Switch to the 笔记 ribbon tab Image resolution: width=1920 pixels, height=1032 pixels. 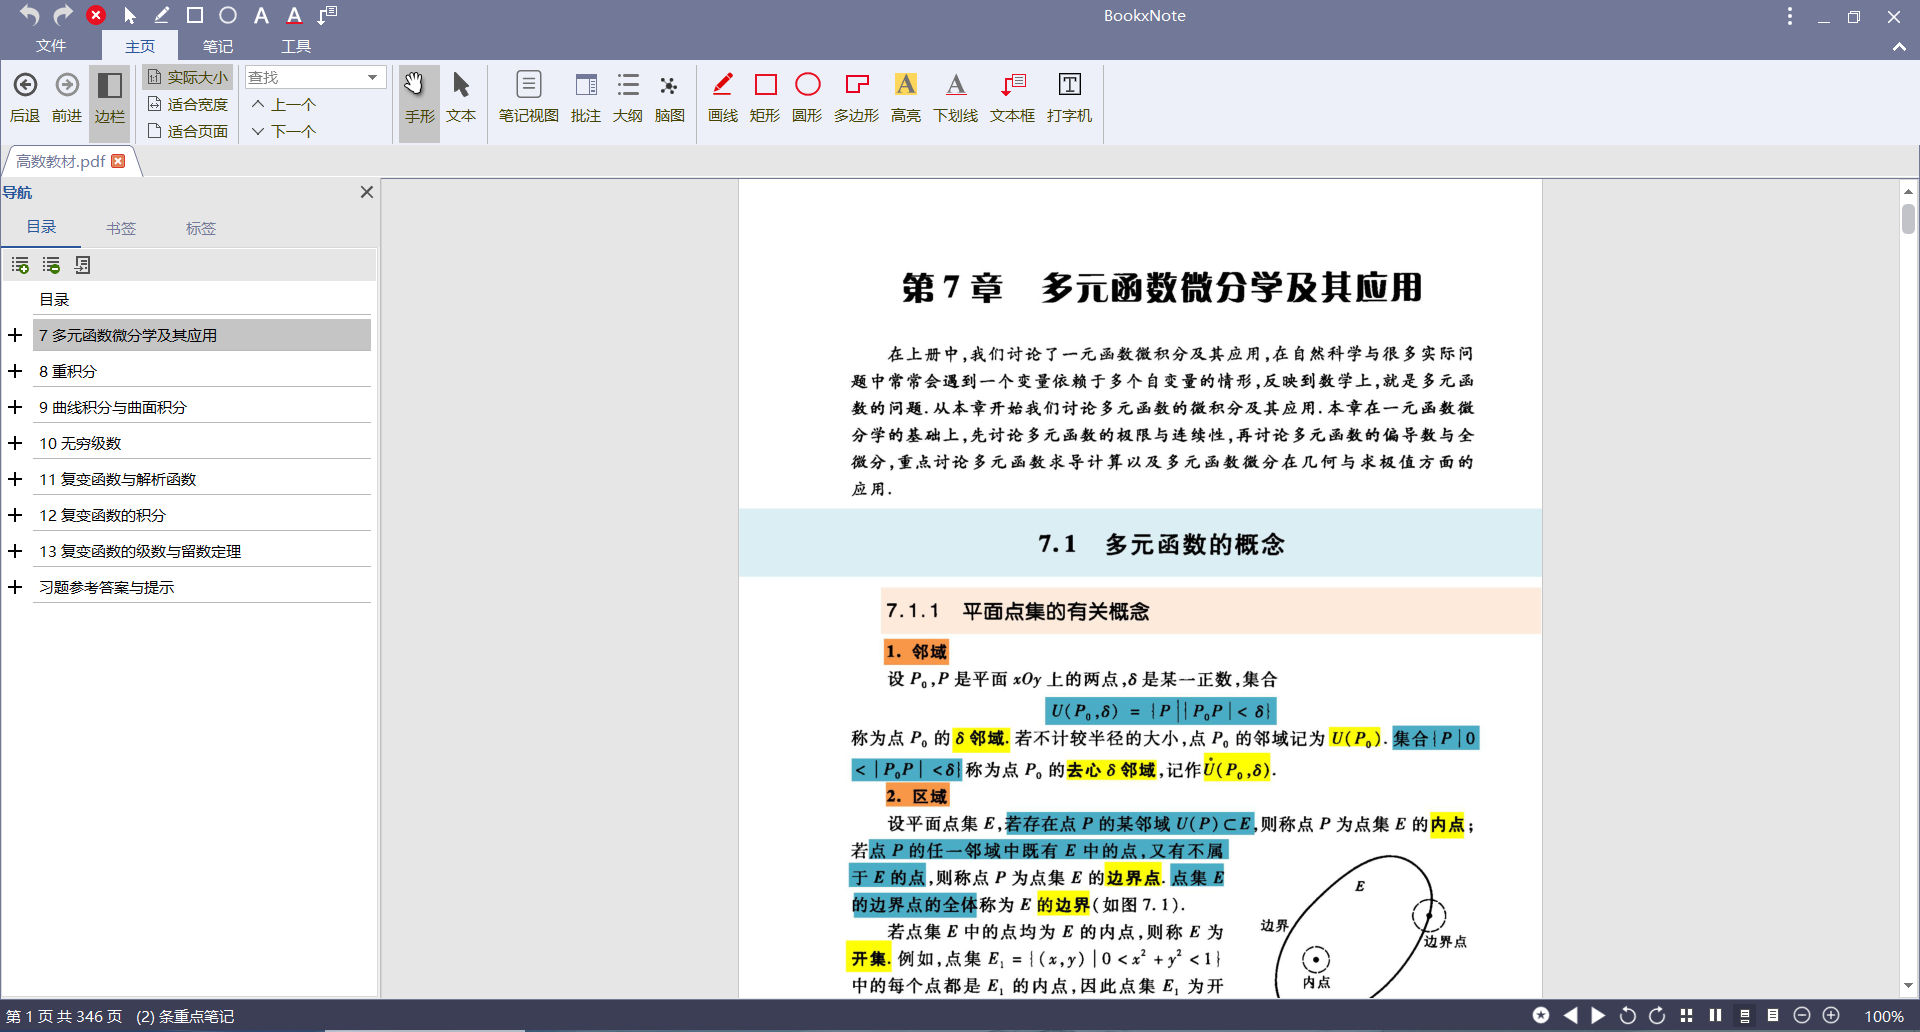[x=218, y=46]
